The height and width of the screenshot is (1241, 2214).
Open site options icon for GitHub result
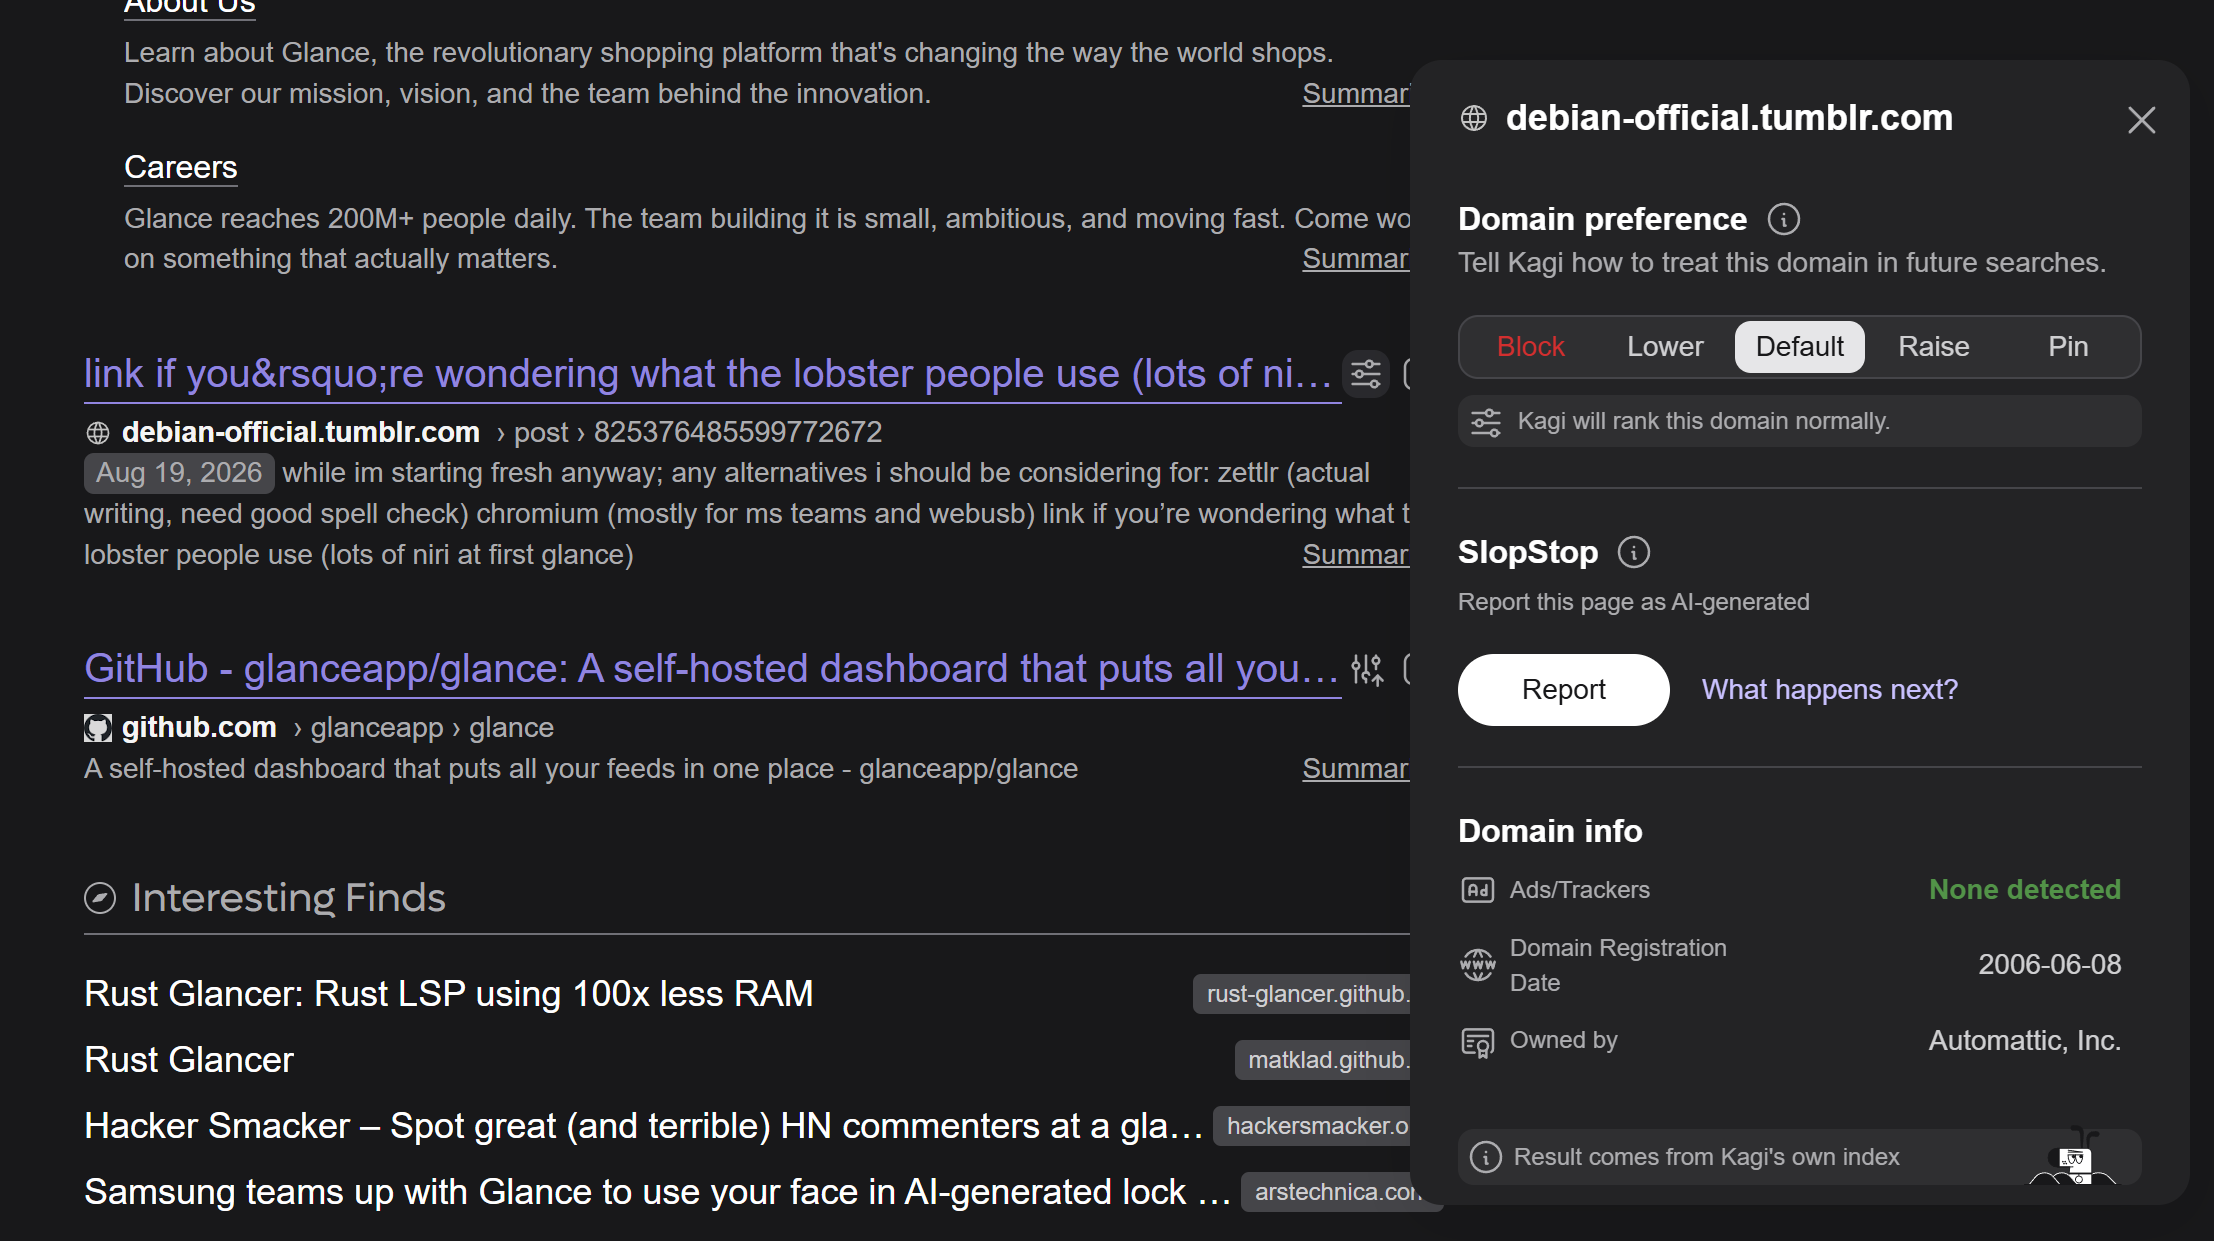1366,669
